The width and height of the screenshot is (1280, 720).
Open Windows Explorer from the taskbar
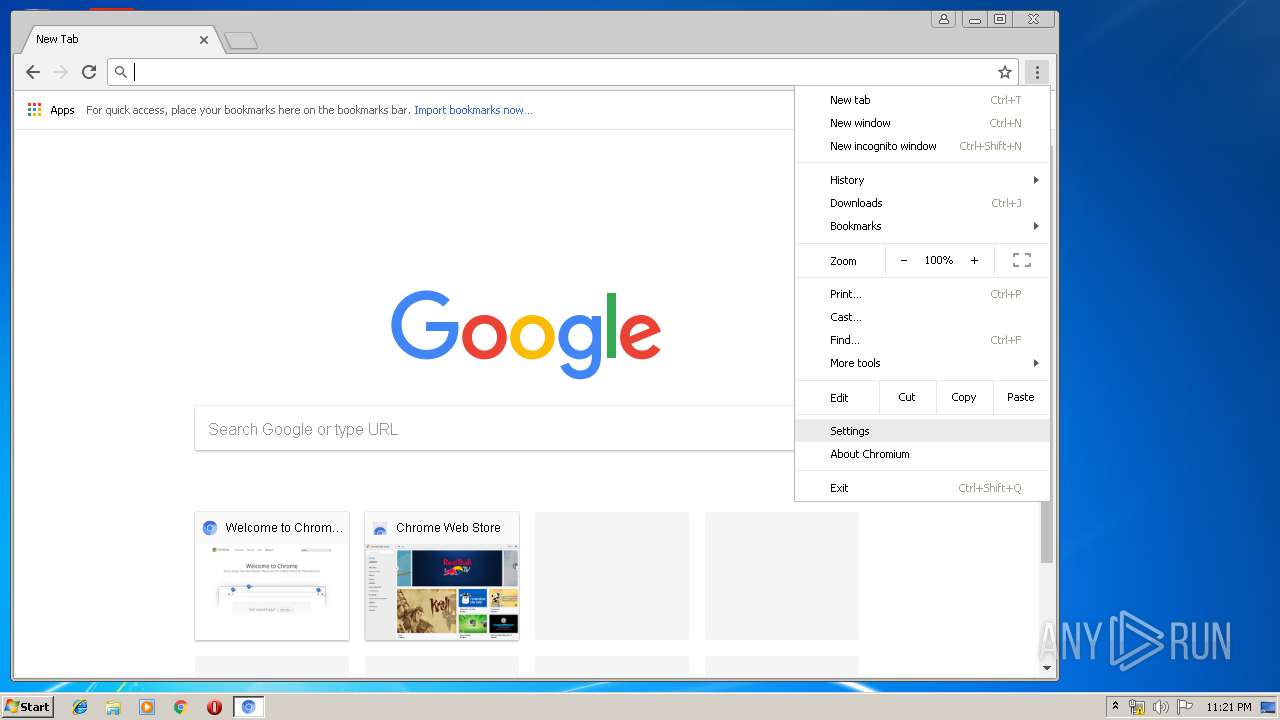[113, 707]
